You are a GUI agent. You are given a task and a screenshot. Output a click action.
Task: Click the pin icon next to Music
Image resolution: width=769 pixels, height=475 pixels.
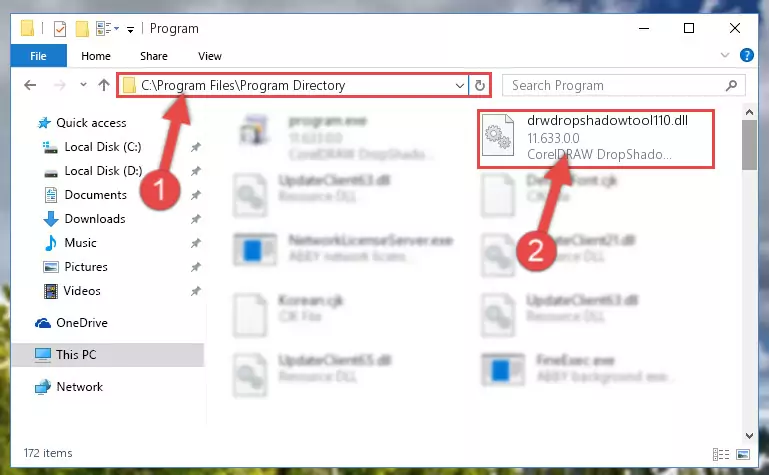click(x=195, y=243)
